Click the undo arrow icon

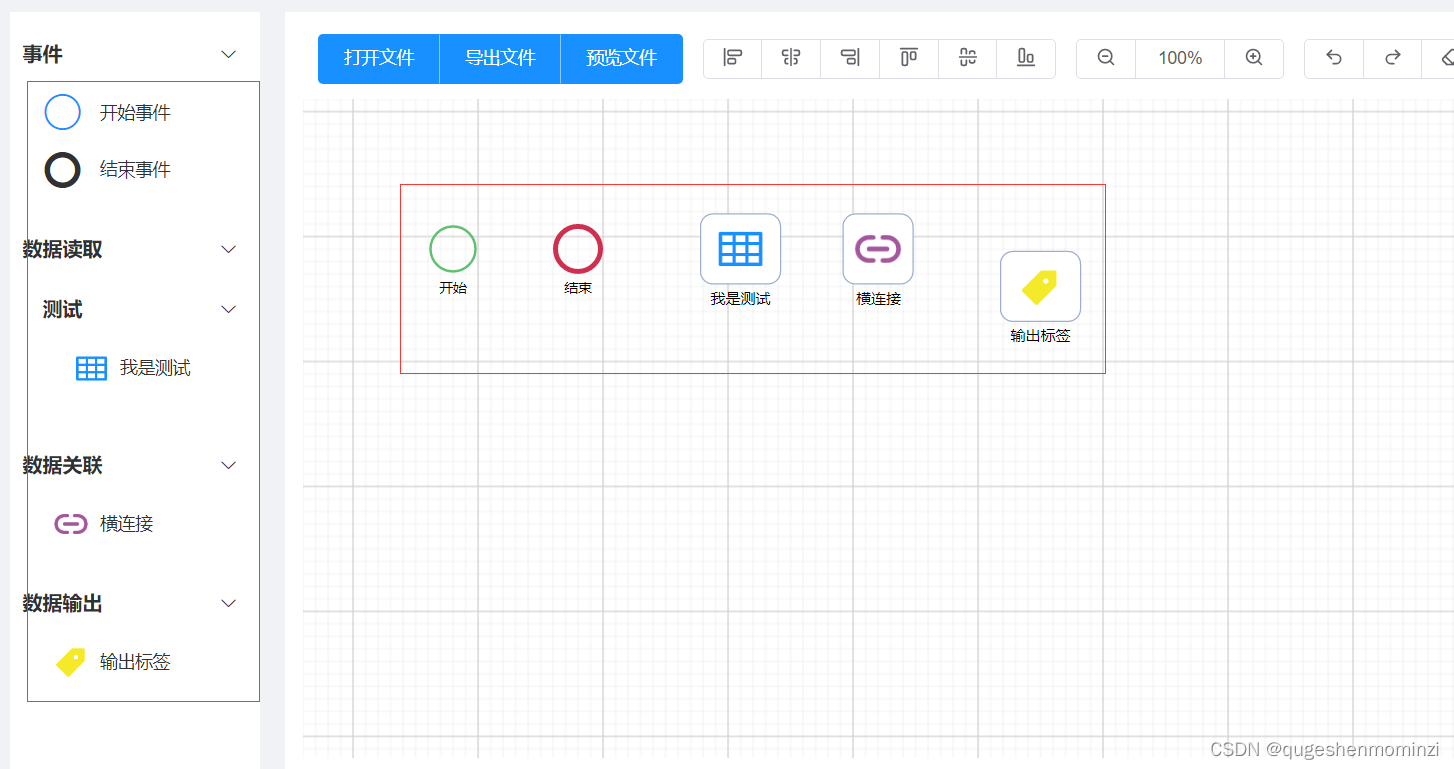click(1333, 58)
